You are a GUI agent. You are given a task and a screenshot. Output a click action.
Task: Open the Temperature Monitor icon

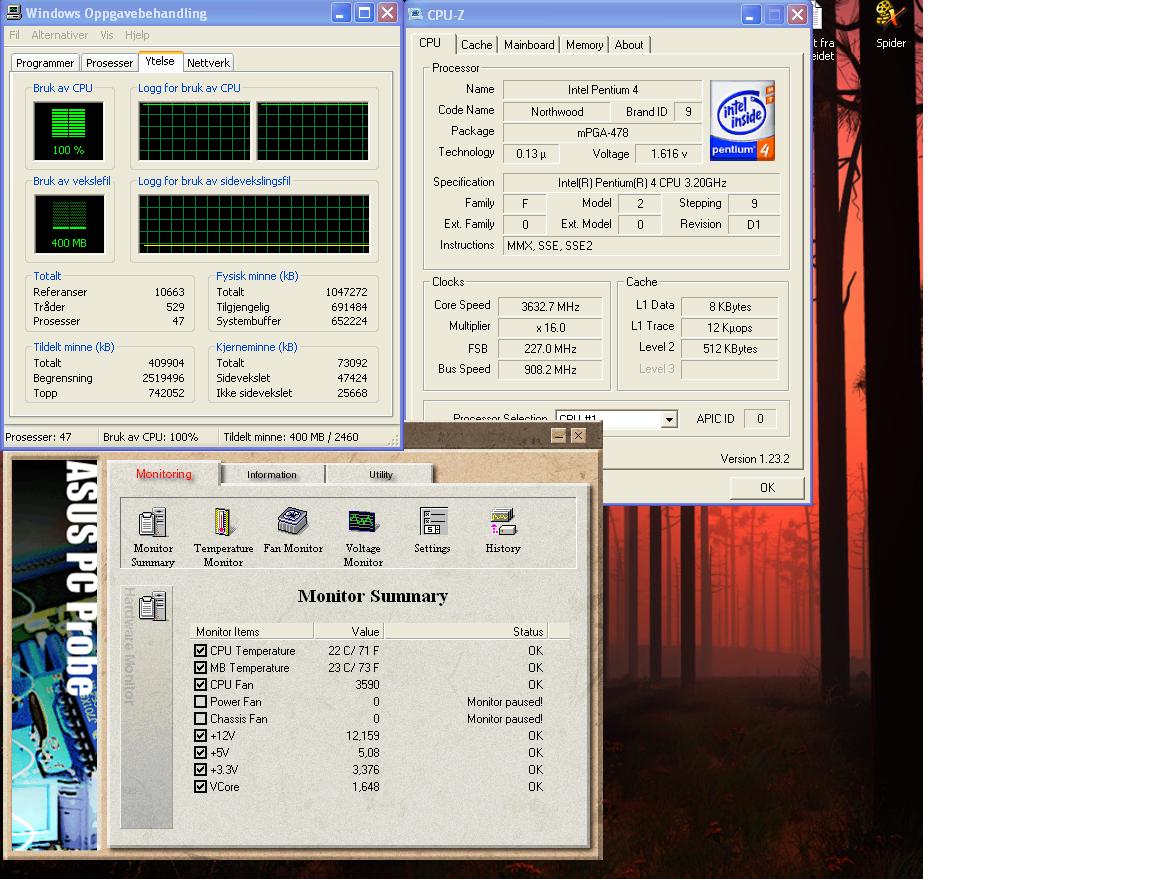[223, 536]
